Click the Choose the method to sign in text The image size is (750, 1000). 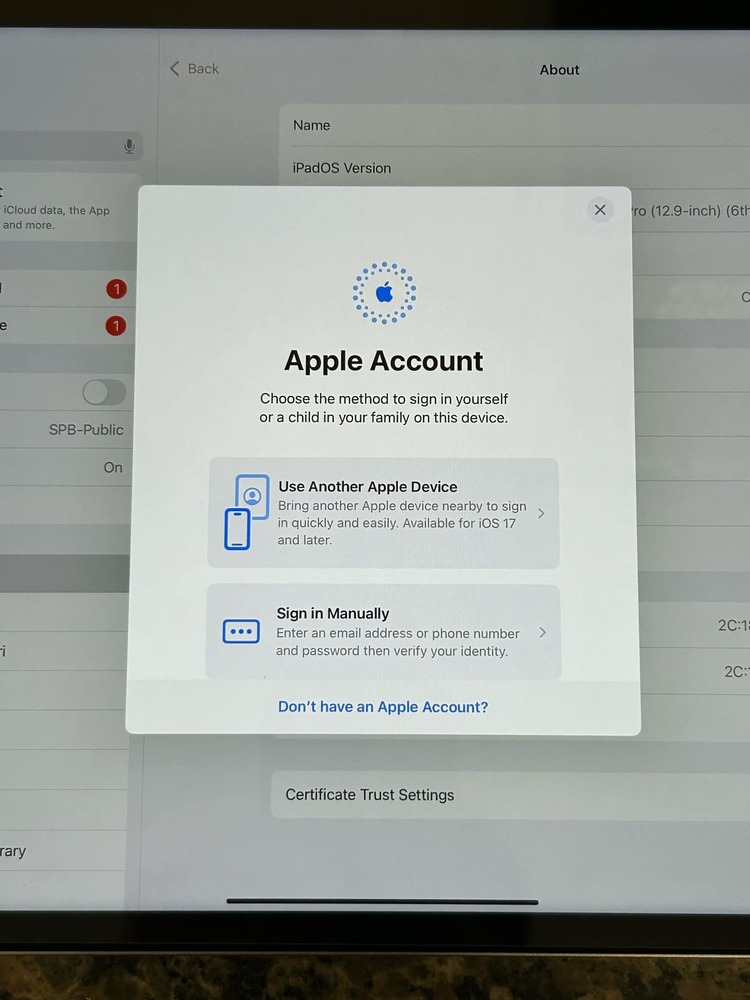tap(383, 408)
